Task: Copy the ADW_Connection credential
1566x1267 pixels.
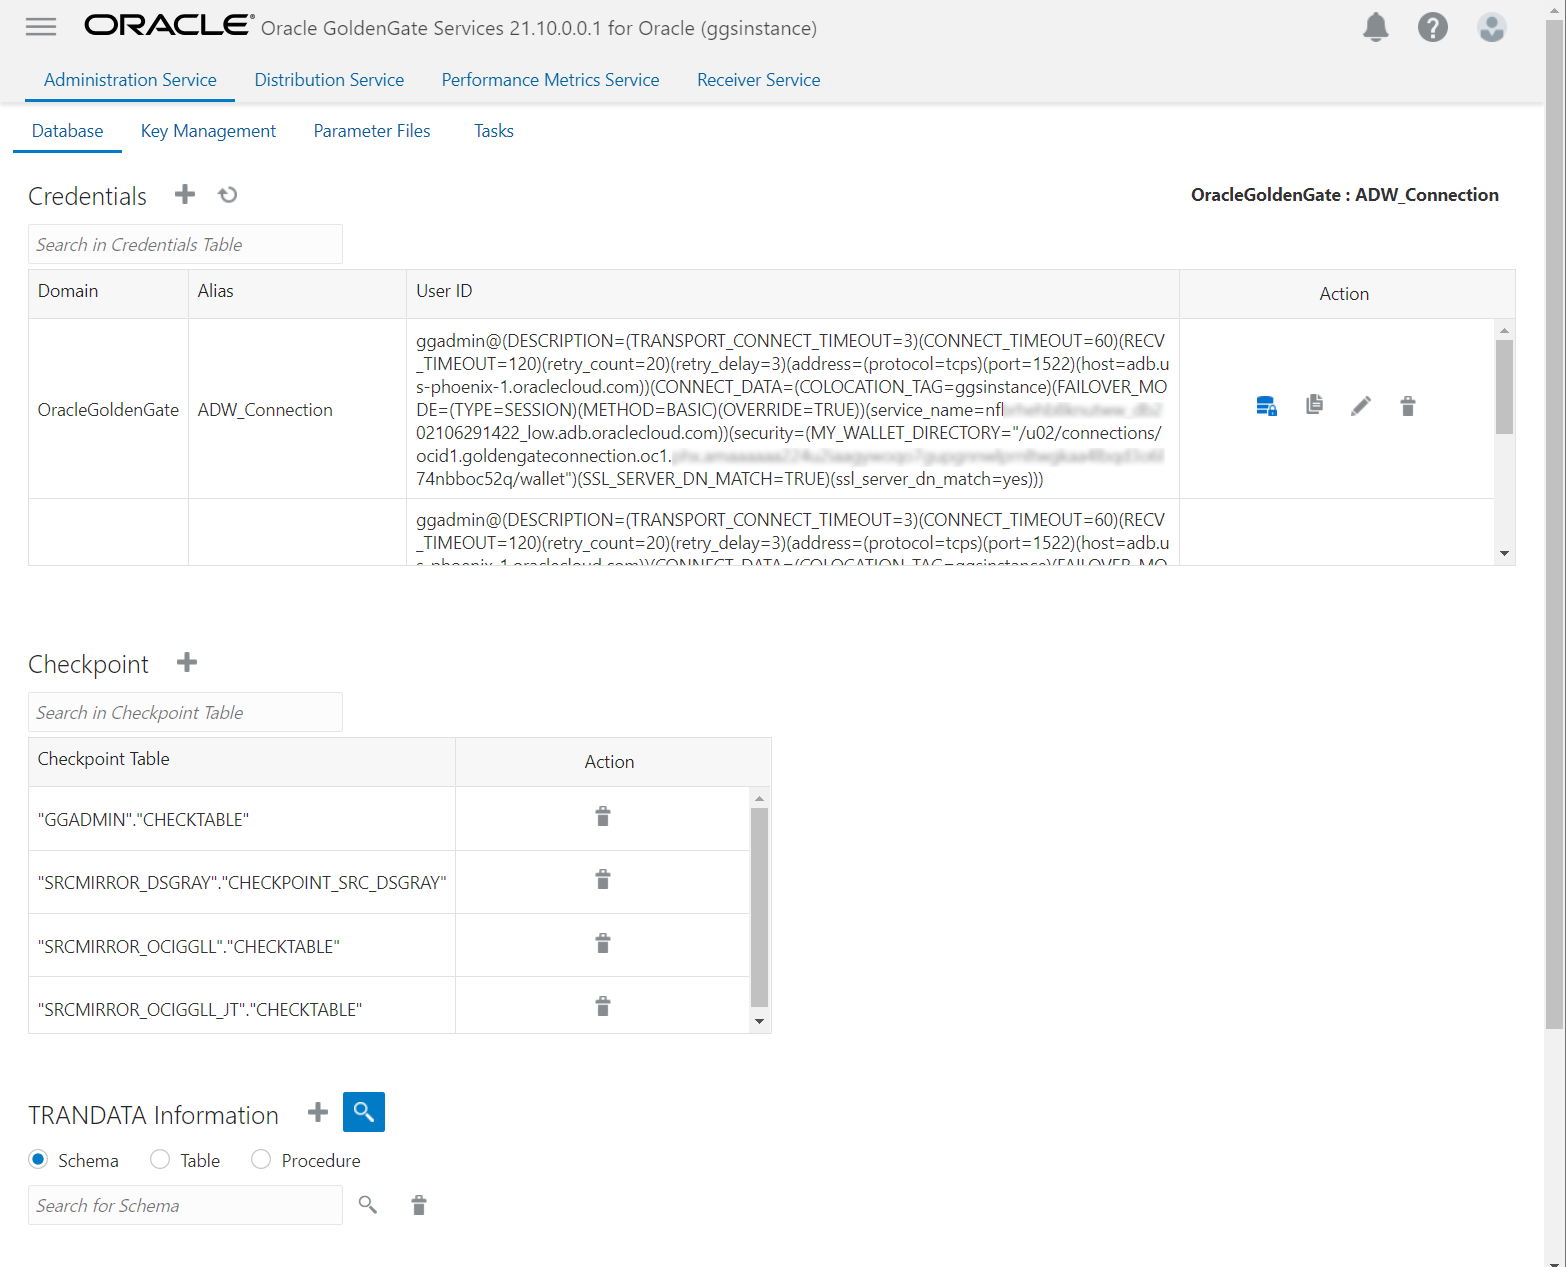Action: (x=1314, y=405)
